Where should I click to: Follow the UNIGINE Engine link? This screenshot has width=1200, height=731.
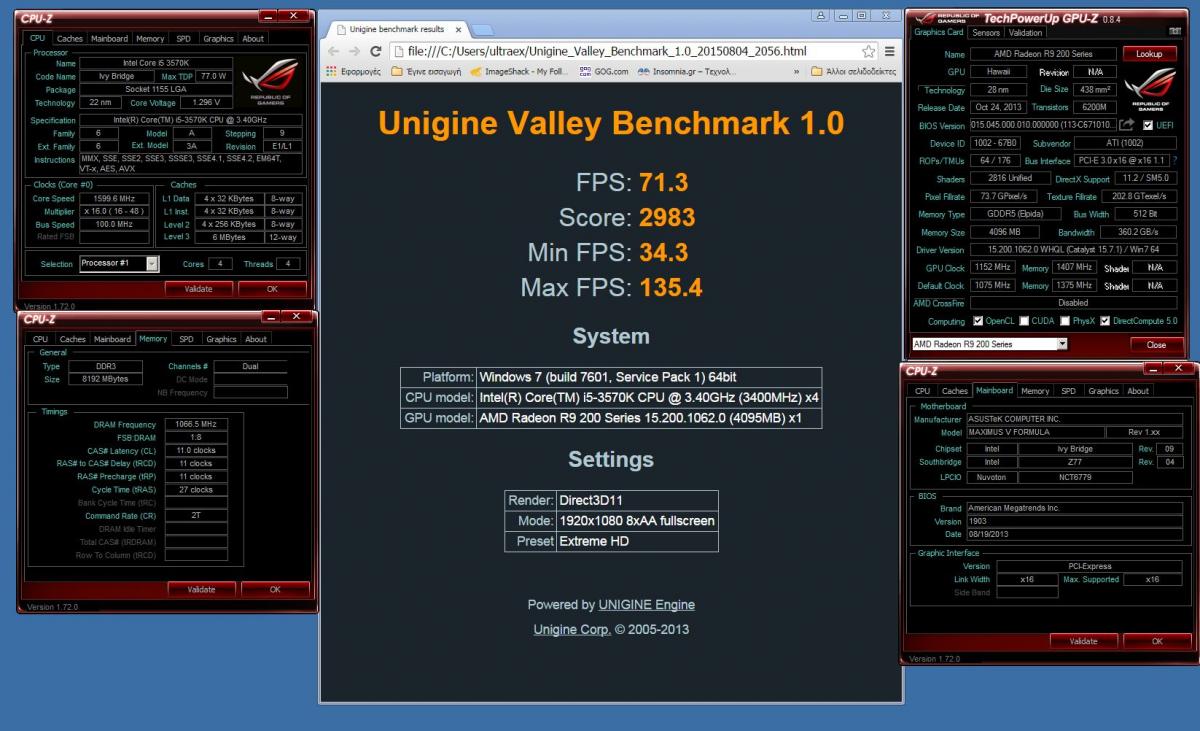click(x=646, y=605)
